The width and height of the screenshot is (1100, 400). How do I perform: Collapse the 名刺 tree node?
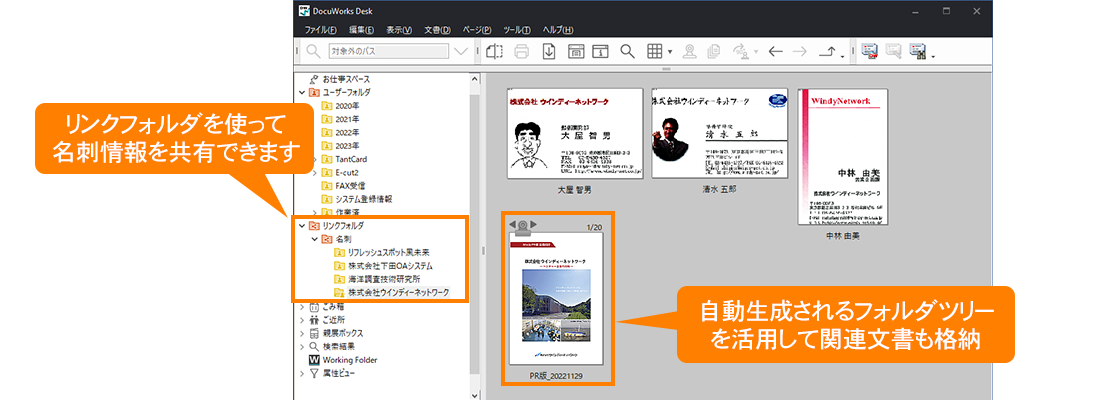pyautogui.click(x=314, y=239)
